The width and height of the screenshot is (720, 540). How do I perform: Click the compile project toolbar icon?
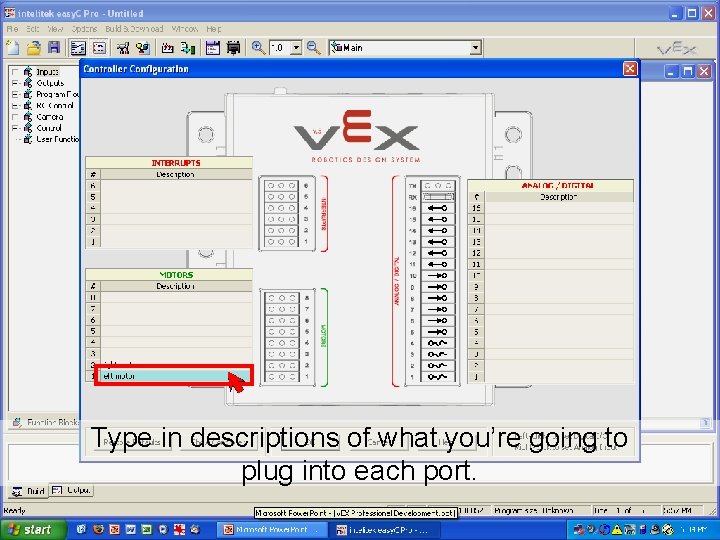pyautogui.click(x=168, y=48)
